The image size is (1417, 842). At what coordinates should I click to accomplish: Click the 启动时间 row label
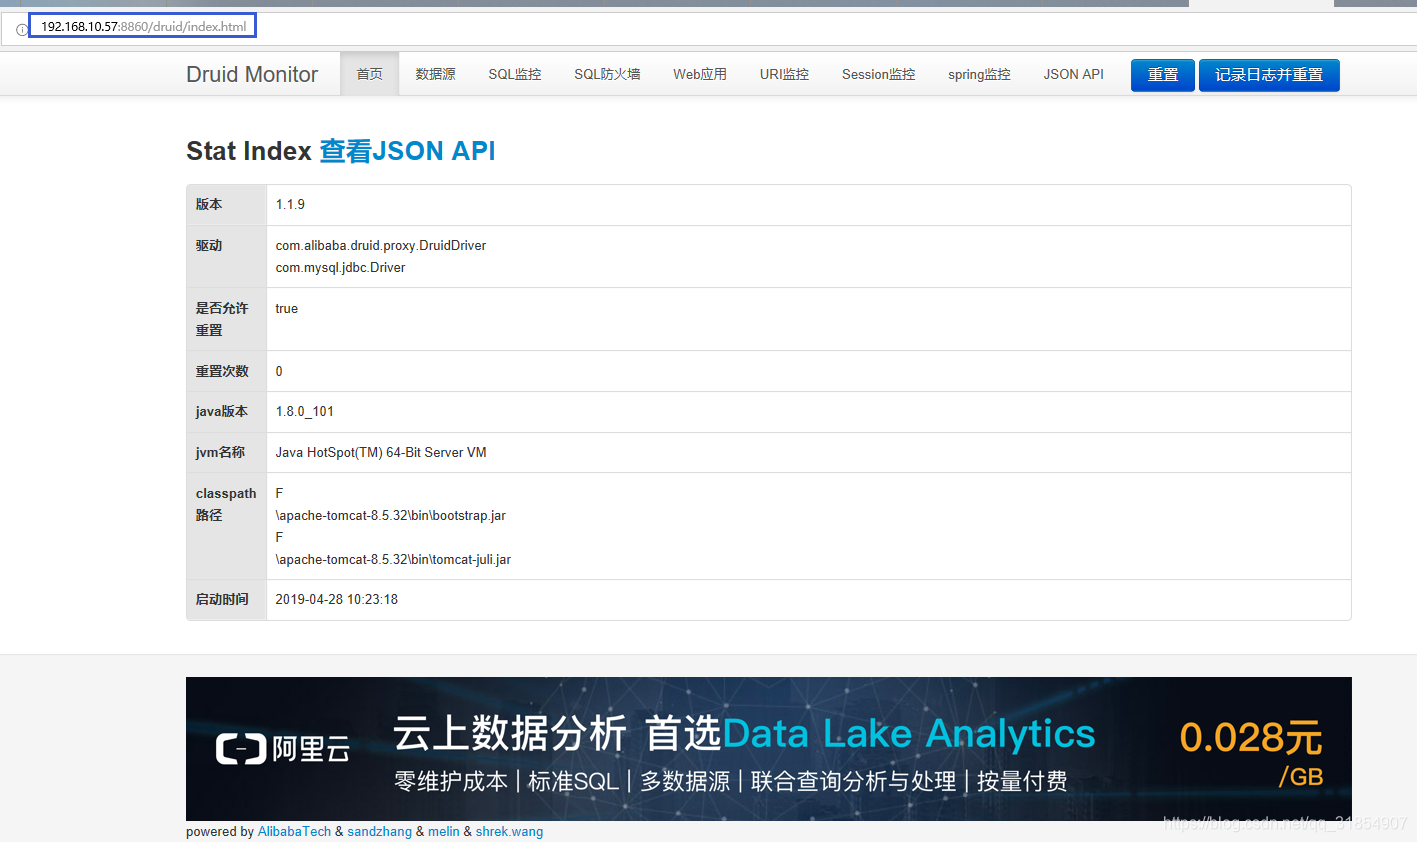coord(222,599)
